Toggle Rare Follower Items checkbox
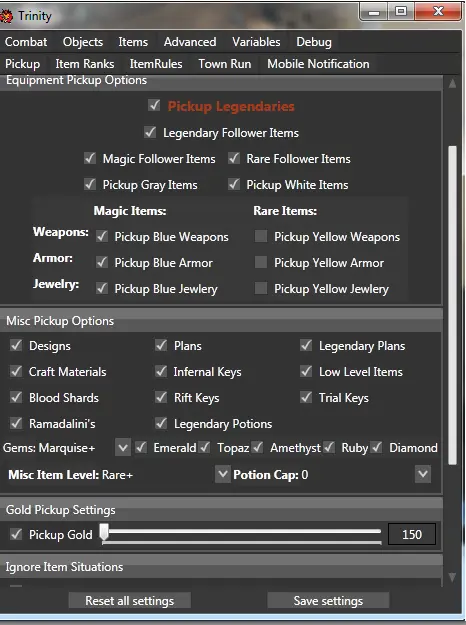466x625 pixels. (234, 158)
